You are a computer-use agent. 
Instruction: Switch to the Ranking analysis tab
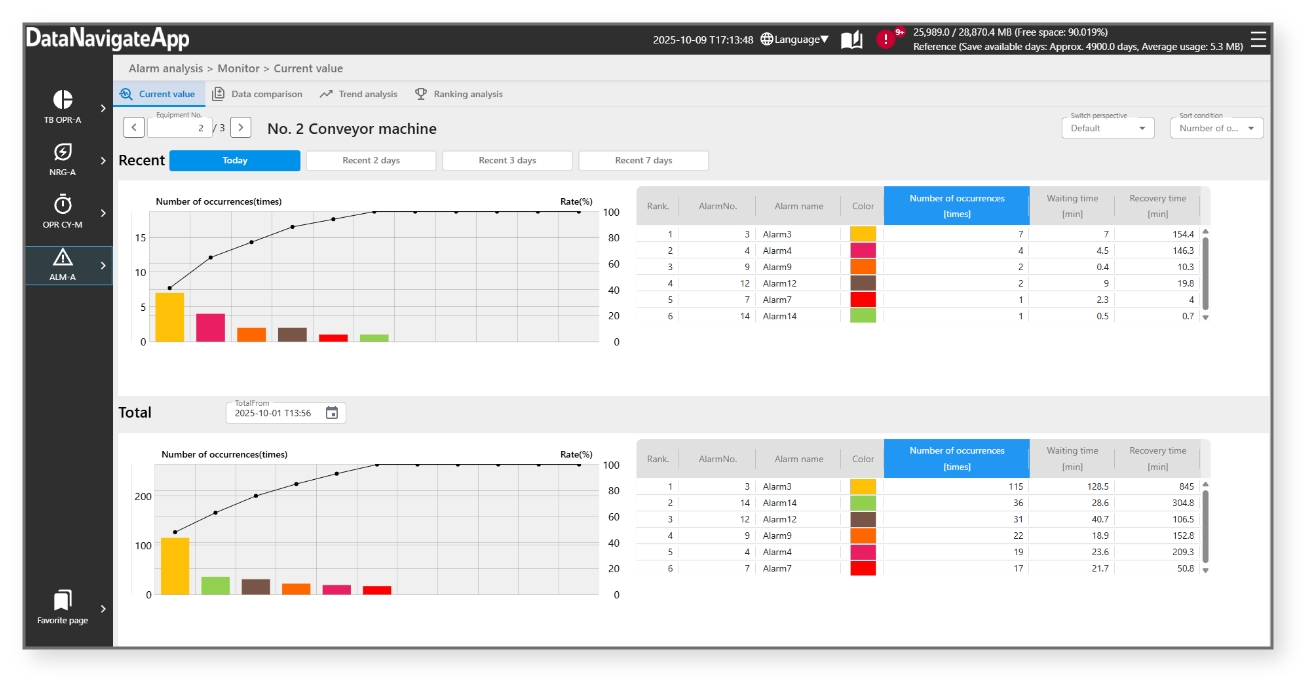(458, 94)
